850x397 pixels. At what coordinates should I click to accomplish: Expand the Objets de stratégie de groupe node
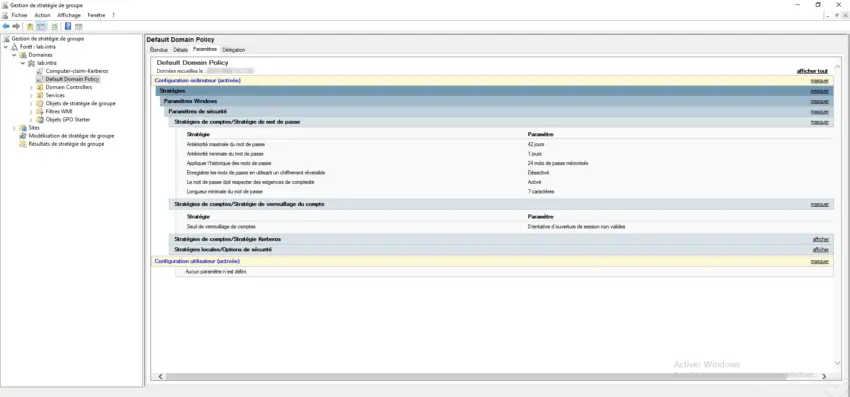click(x=31, y=104)
